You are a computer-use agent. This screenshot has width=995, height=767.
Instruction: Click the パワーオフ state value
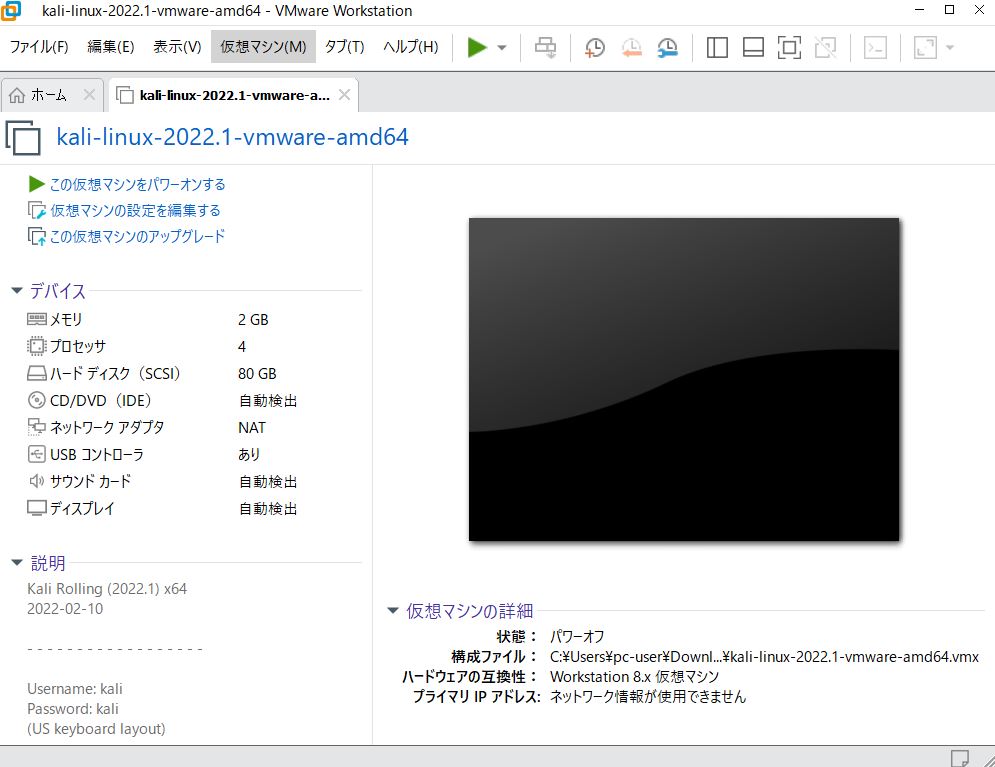[x=577, y=636]
